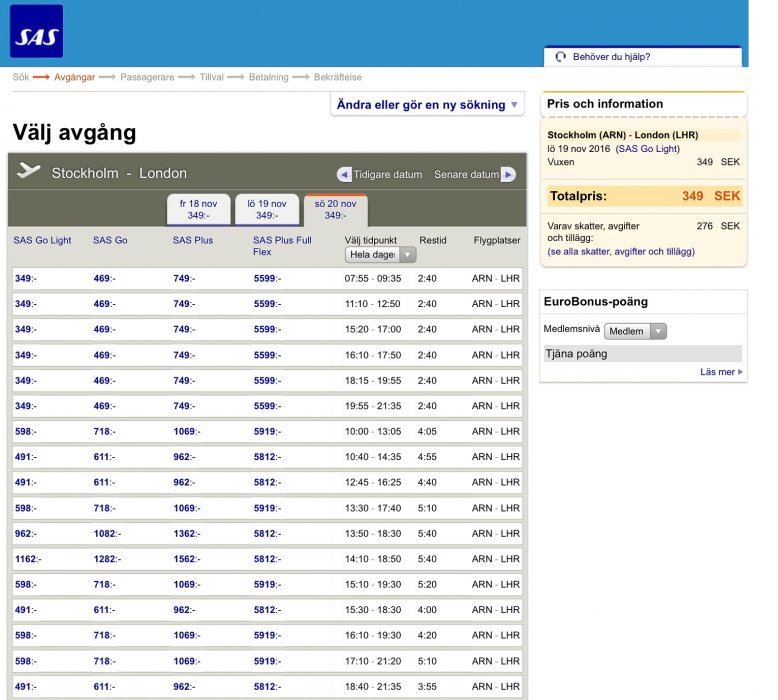Image resolution: width=778 pixels, height=700 pixels.
Task: Click the airplane icon beside Stockholm - London
Action: (29, 171)
